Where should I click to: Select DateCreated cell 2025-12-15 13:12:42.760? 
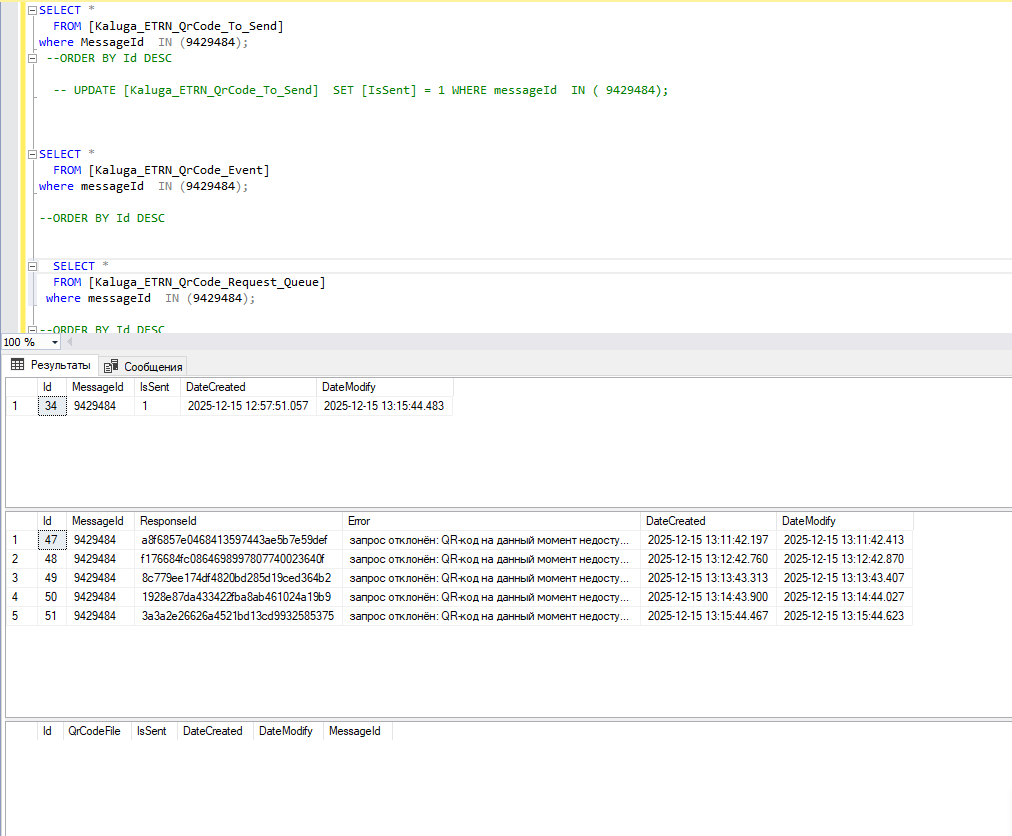point(708,559)
